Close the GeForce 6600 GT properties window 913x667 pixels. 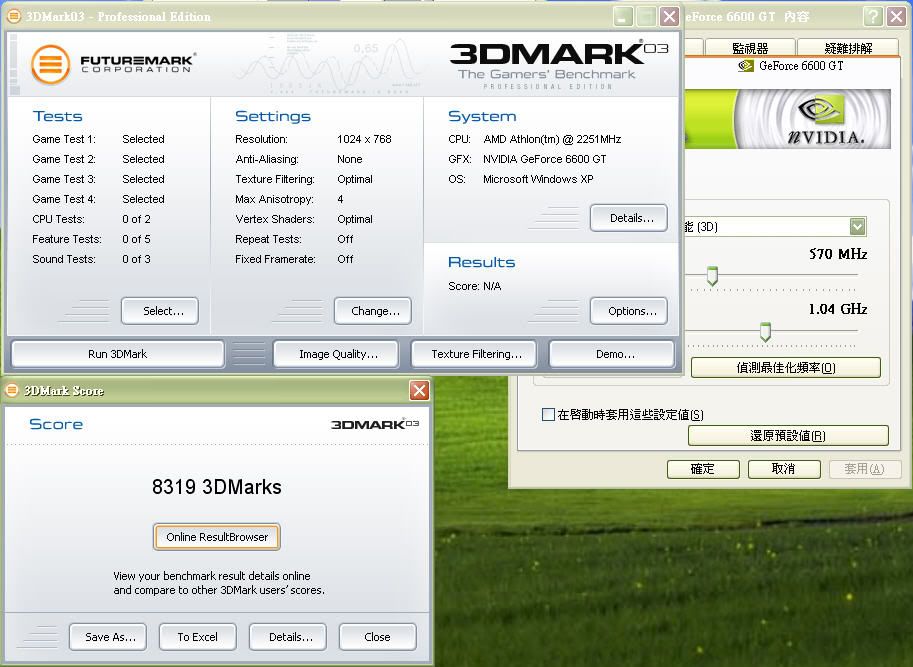[x=896, y=16]
